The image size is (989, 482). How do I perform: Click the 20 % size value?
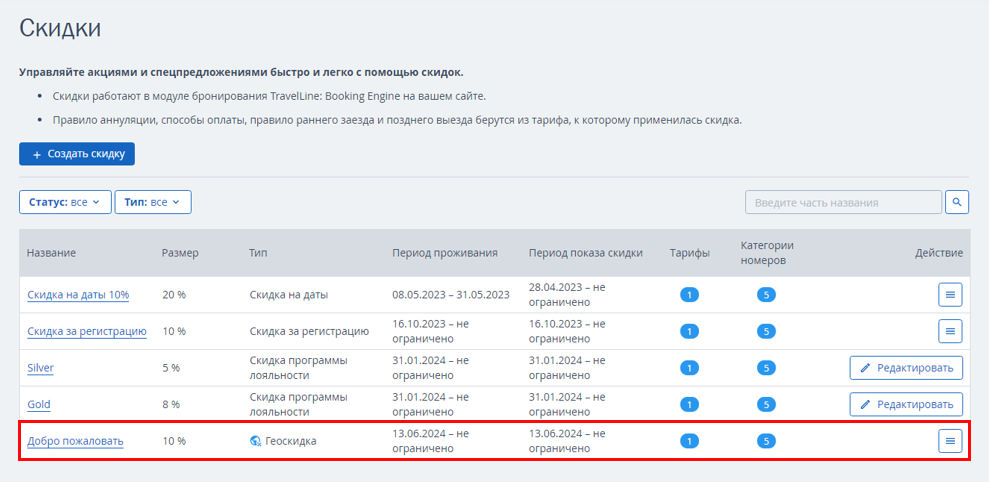point(174,295)
